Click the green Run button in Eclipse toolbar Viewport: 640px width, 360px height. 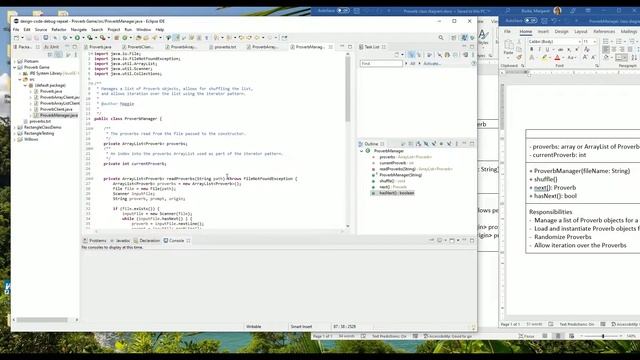coord(77,38)
